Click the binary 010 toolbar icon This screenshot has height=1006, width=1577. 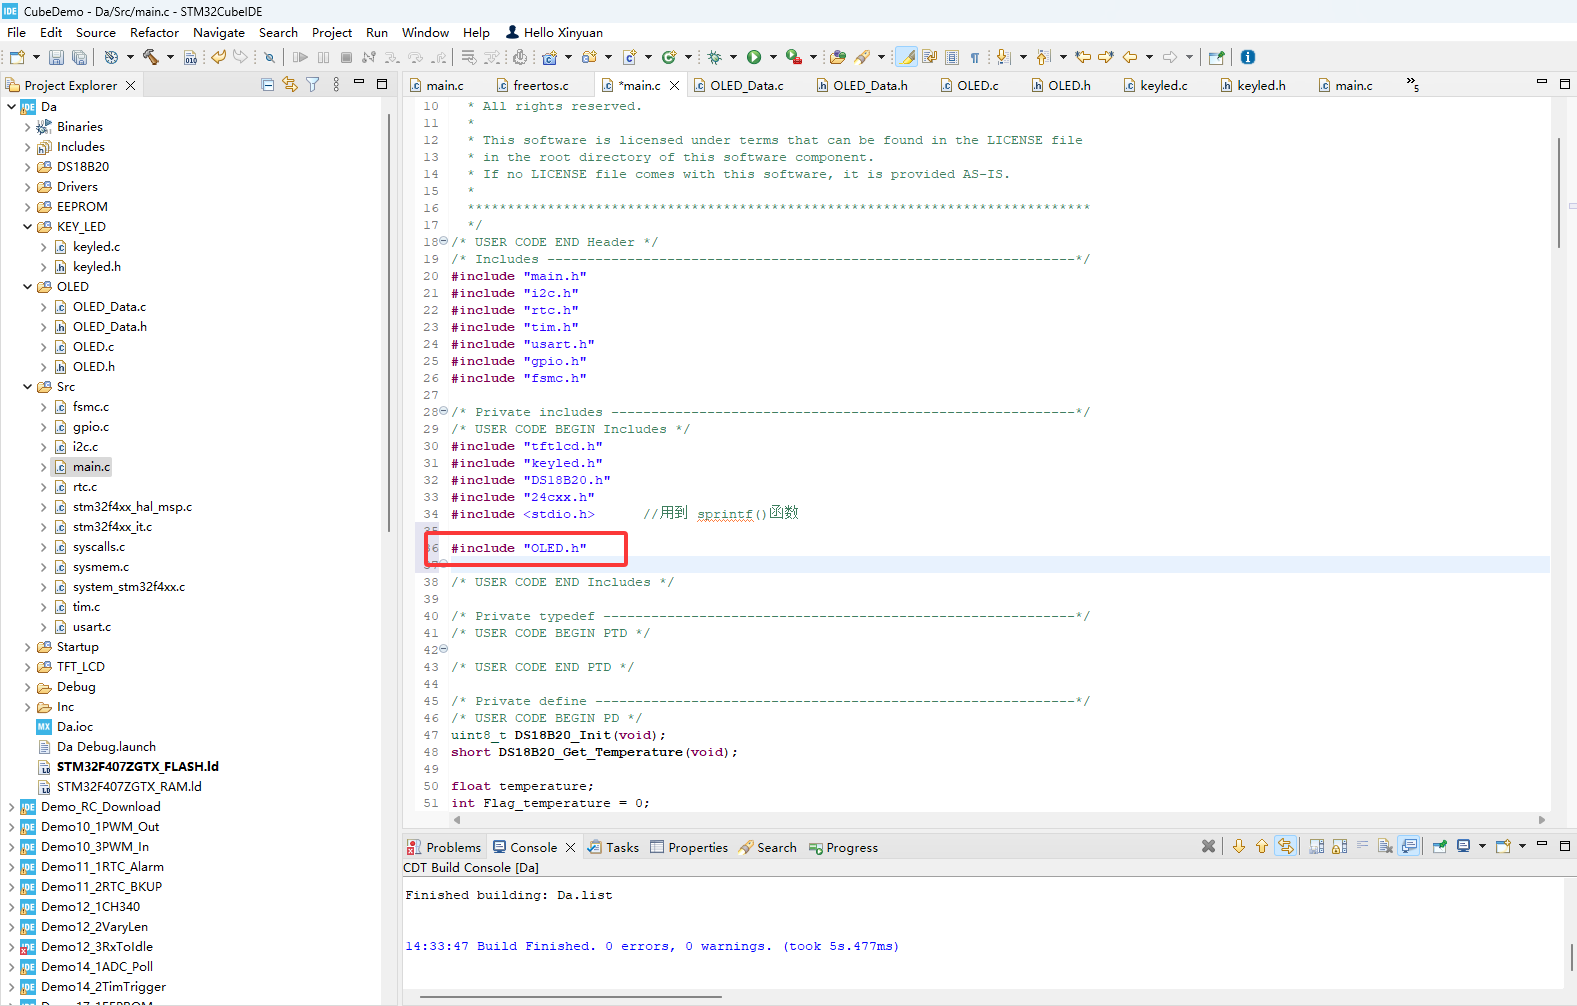190,57
